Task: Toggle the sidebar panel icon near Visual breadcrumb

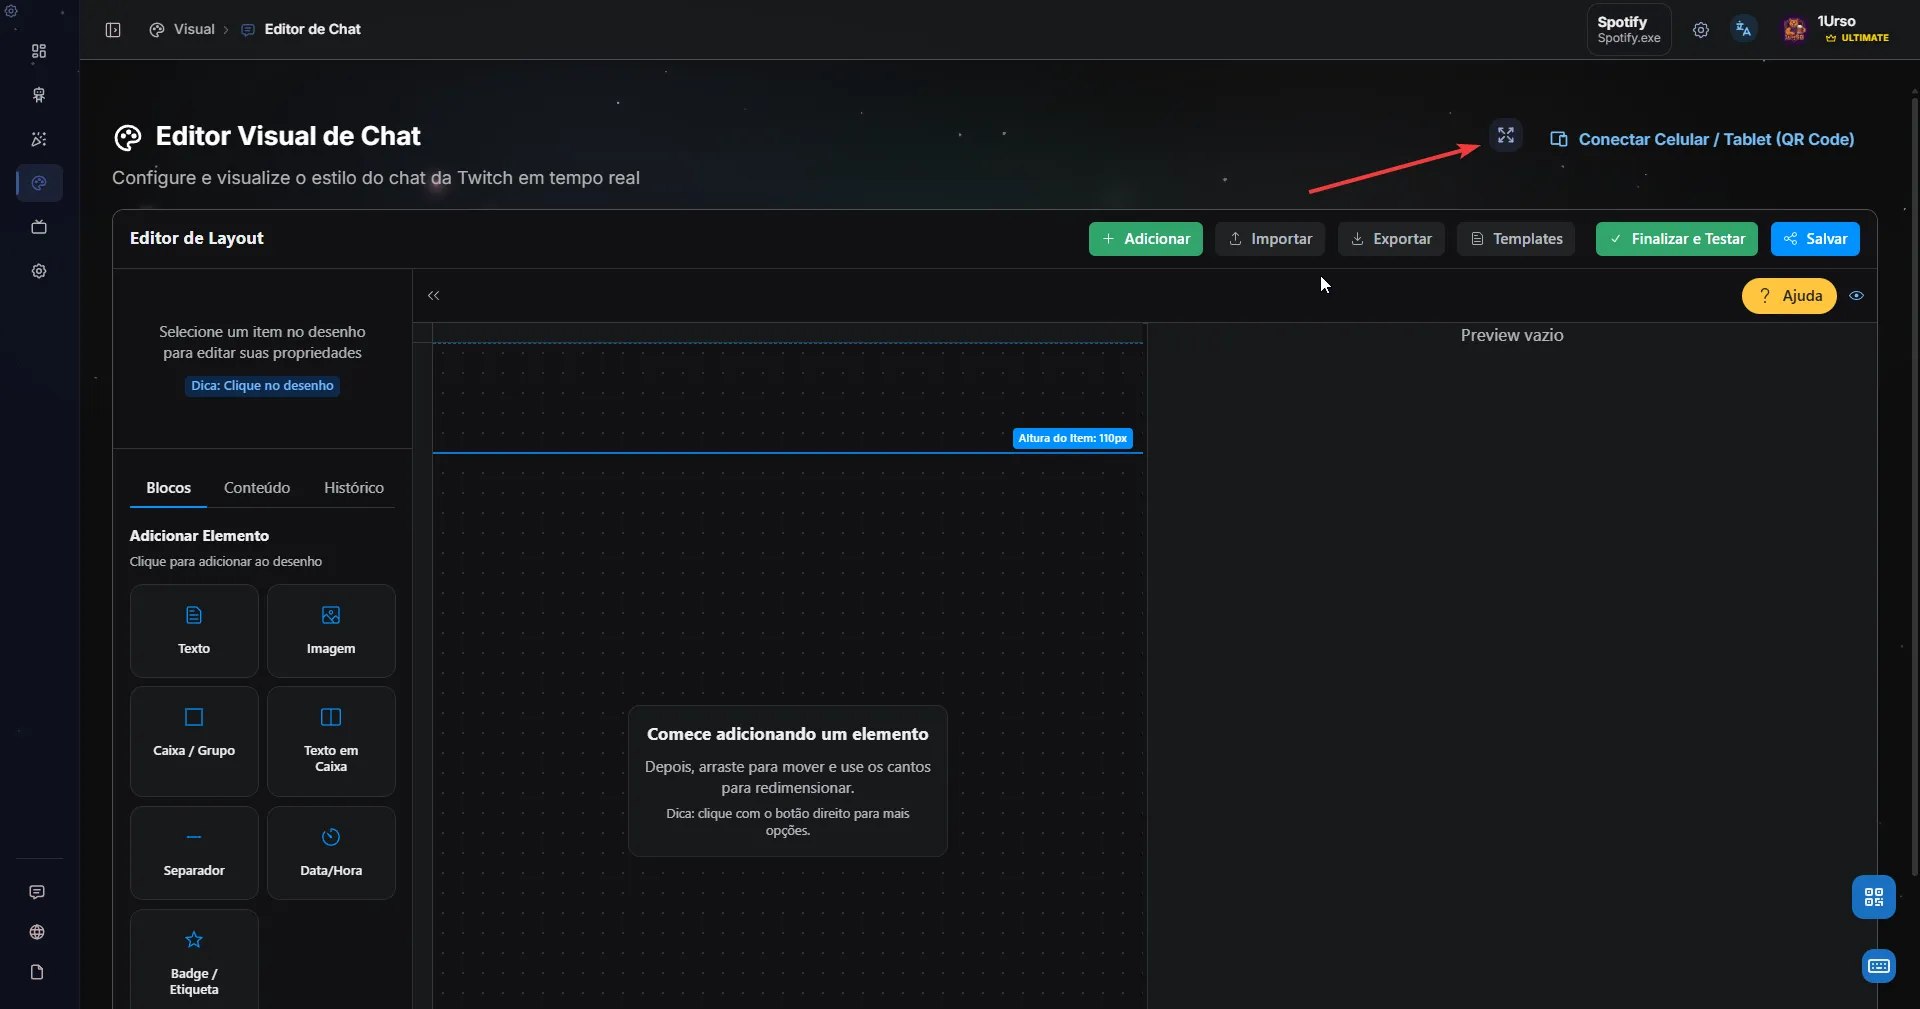Action: click(x=113, y=30)
